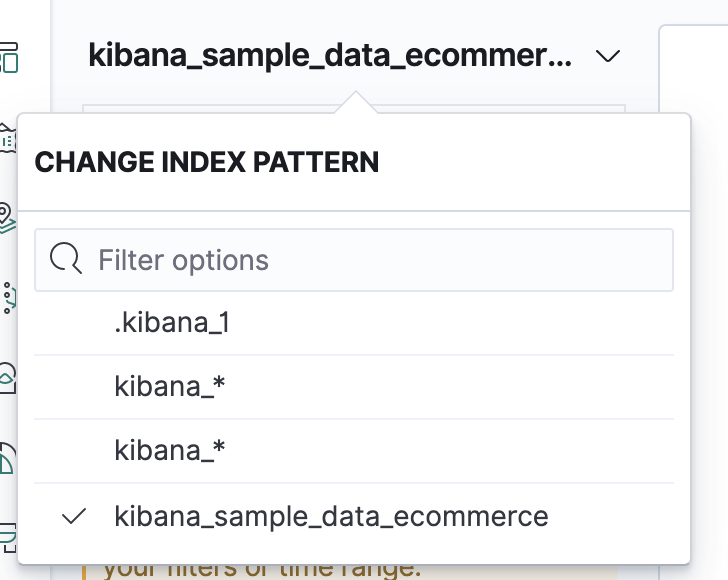The image size is (728, 580).
Task: Click the magnifier icon in Filter options
Action: coord(66,261)
